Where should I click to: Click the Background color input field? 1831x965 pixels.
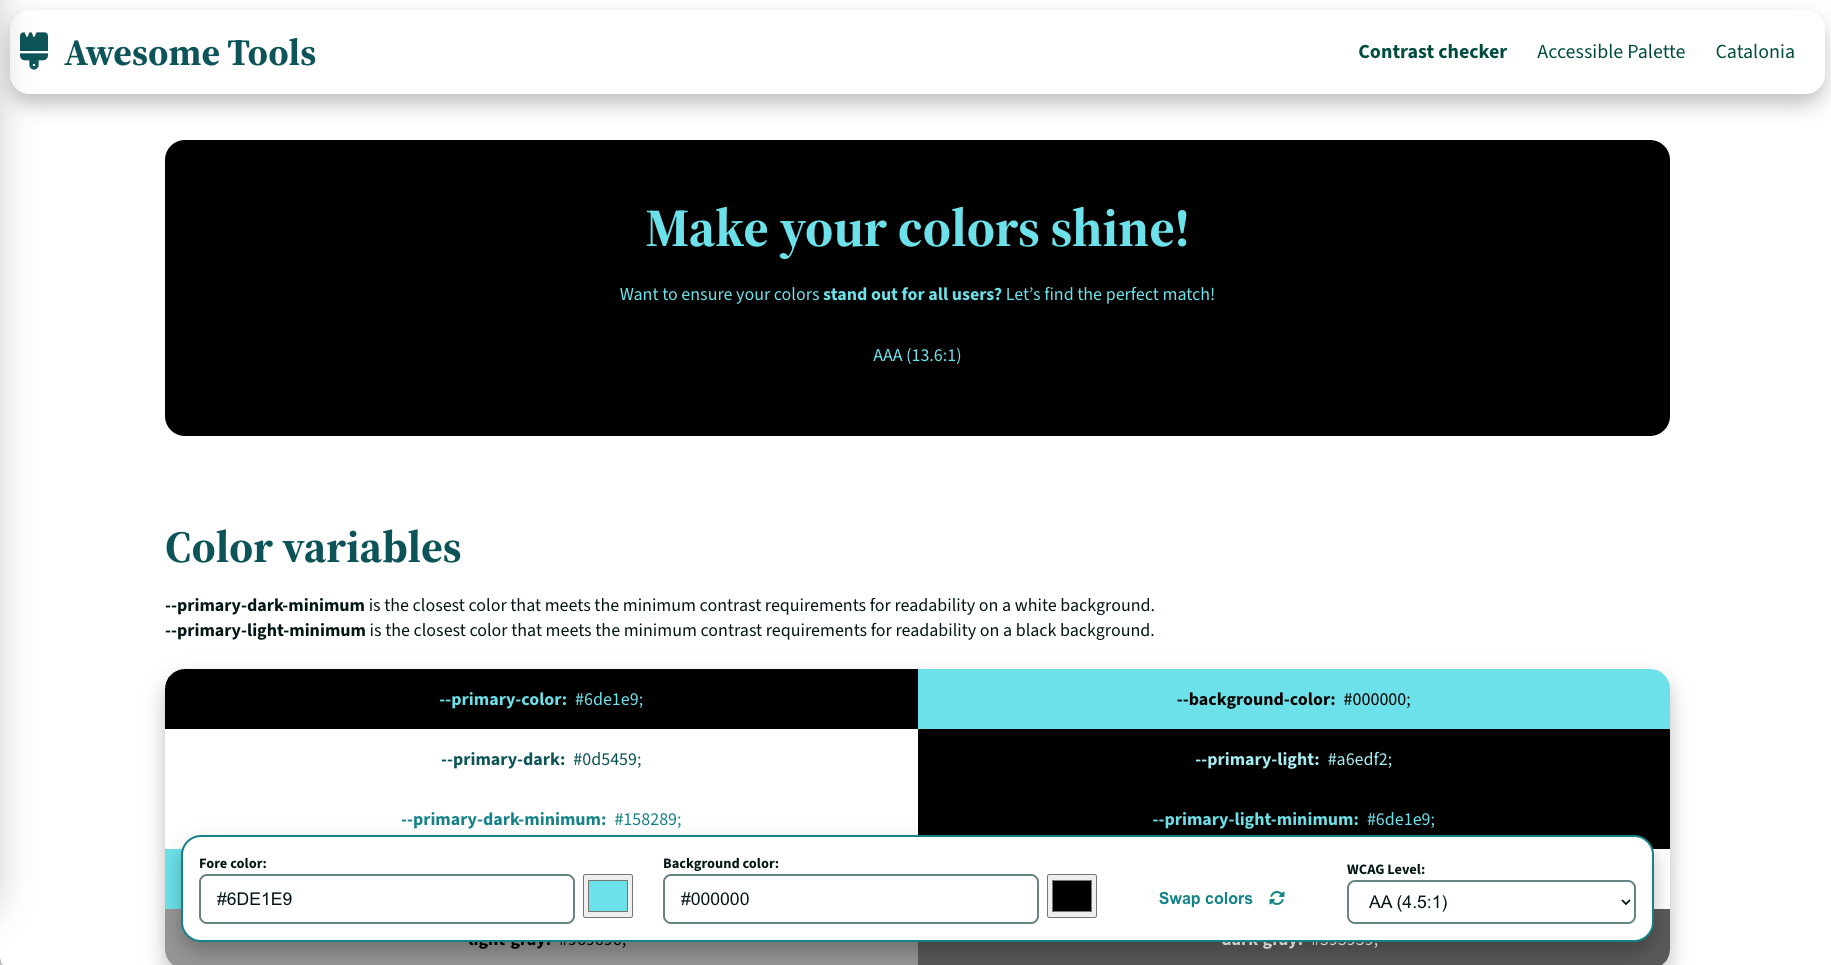[x=850, y=898]
